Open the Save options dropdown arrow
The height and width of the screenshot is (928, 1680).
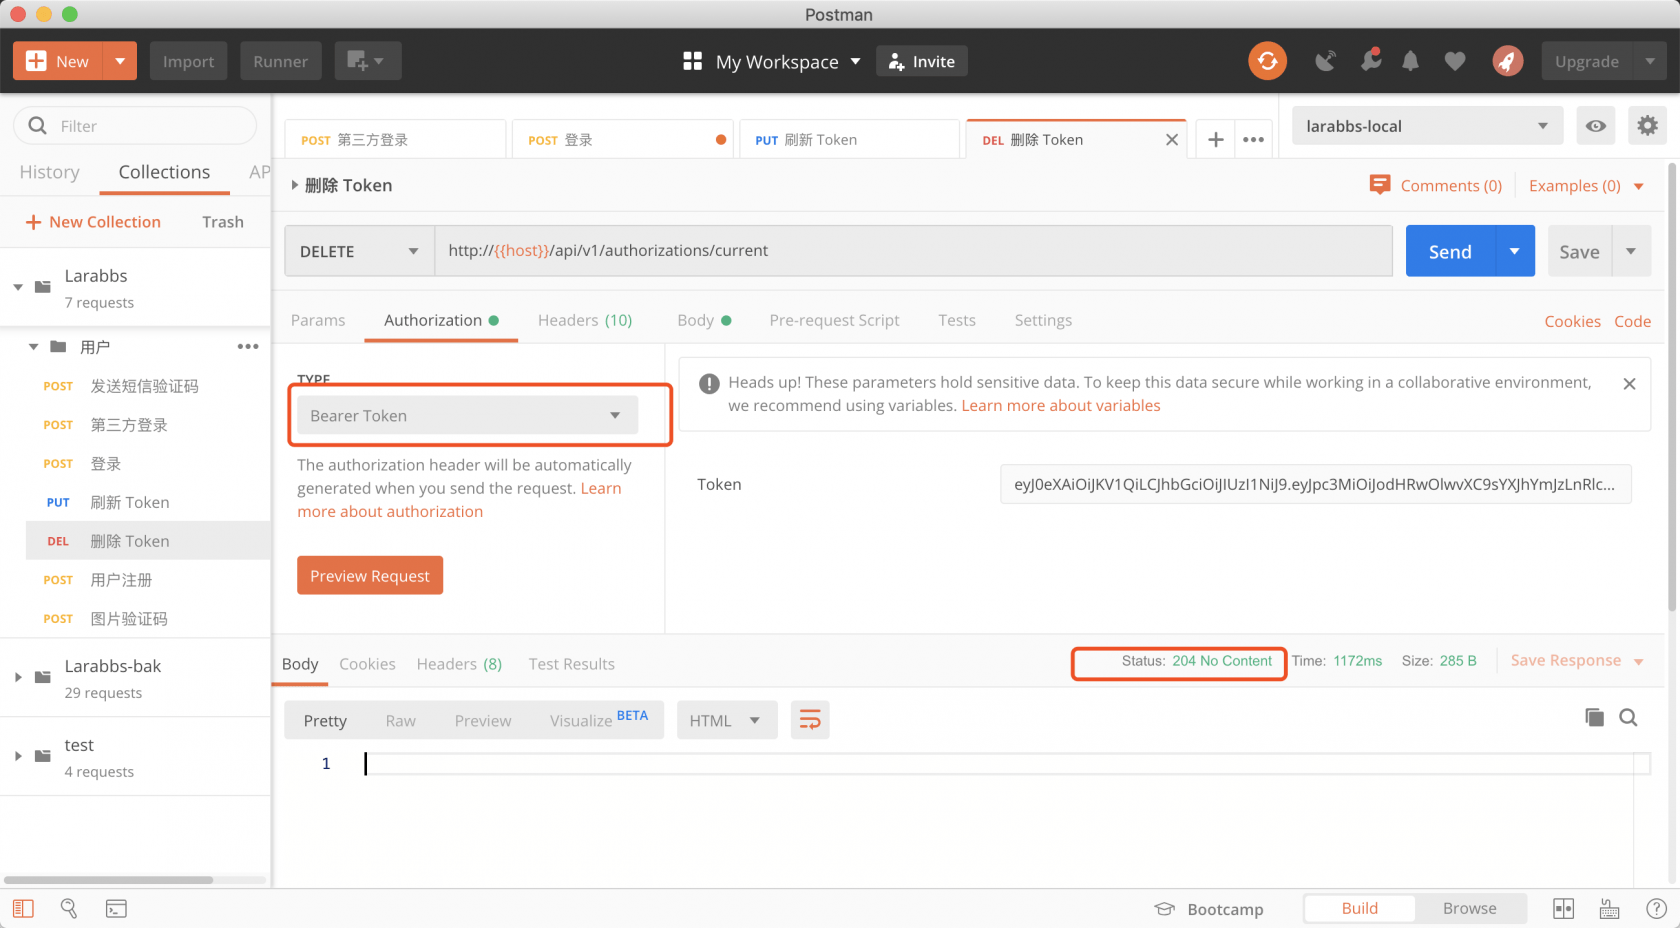(x=1631, y=251)
